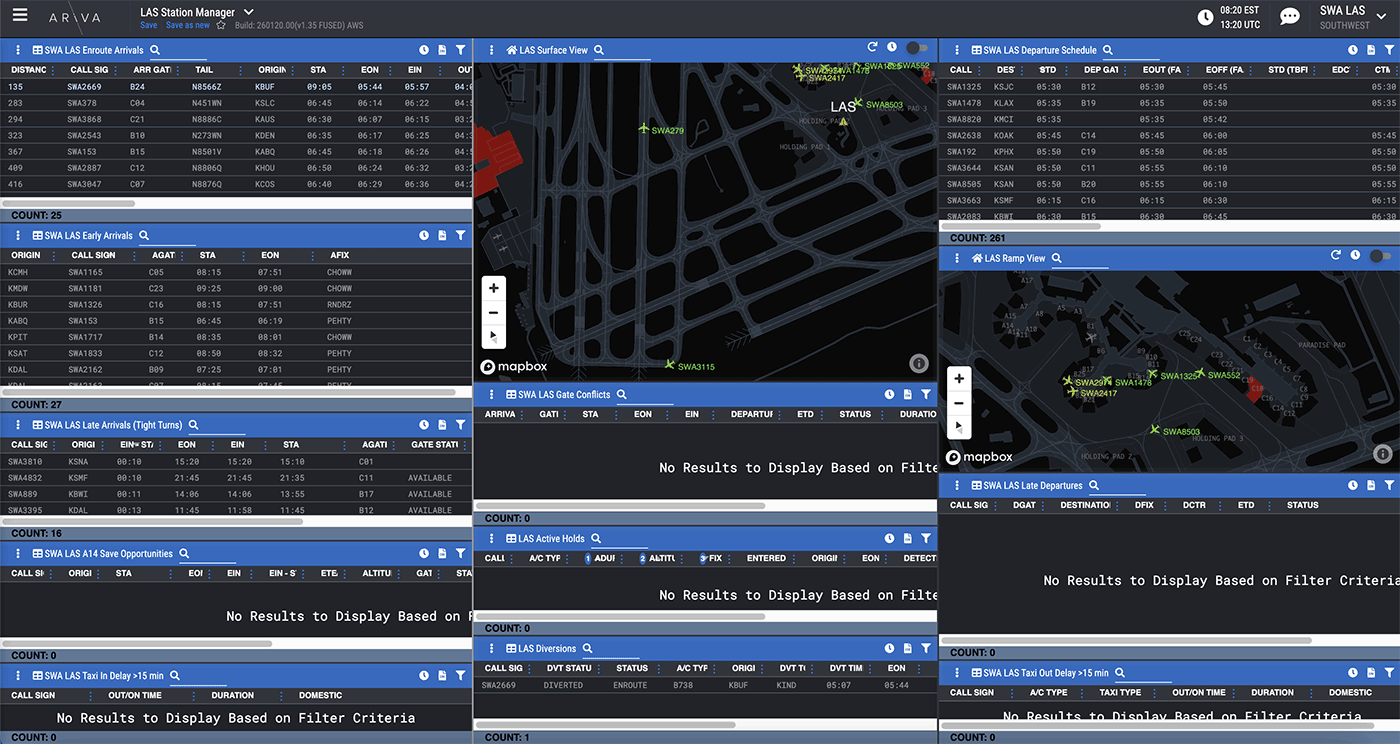Click filter icon in Enroute Arrivals panel
This screenshot has height=744, width=1400.
460,50
